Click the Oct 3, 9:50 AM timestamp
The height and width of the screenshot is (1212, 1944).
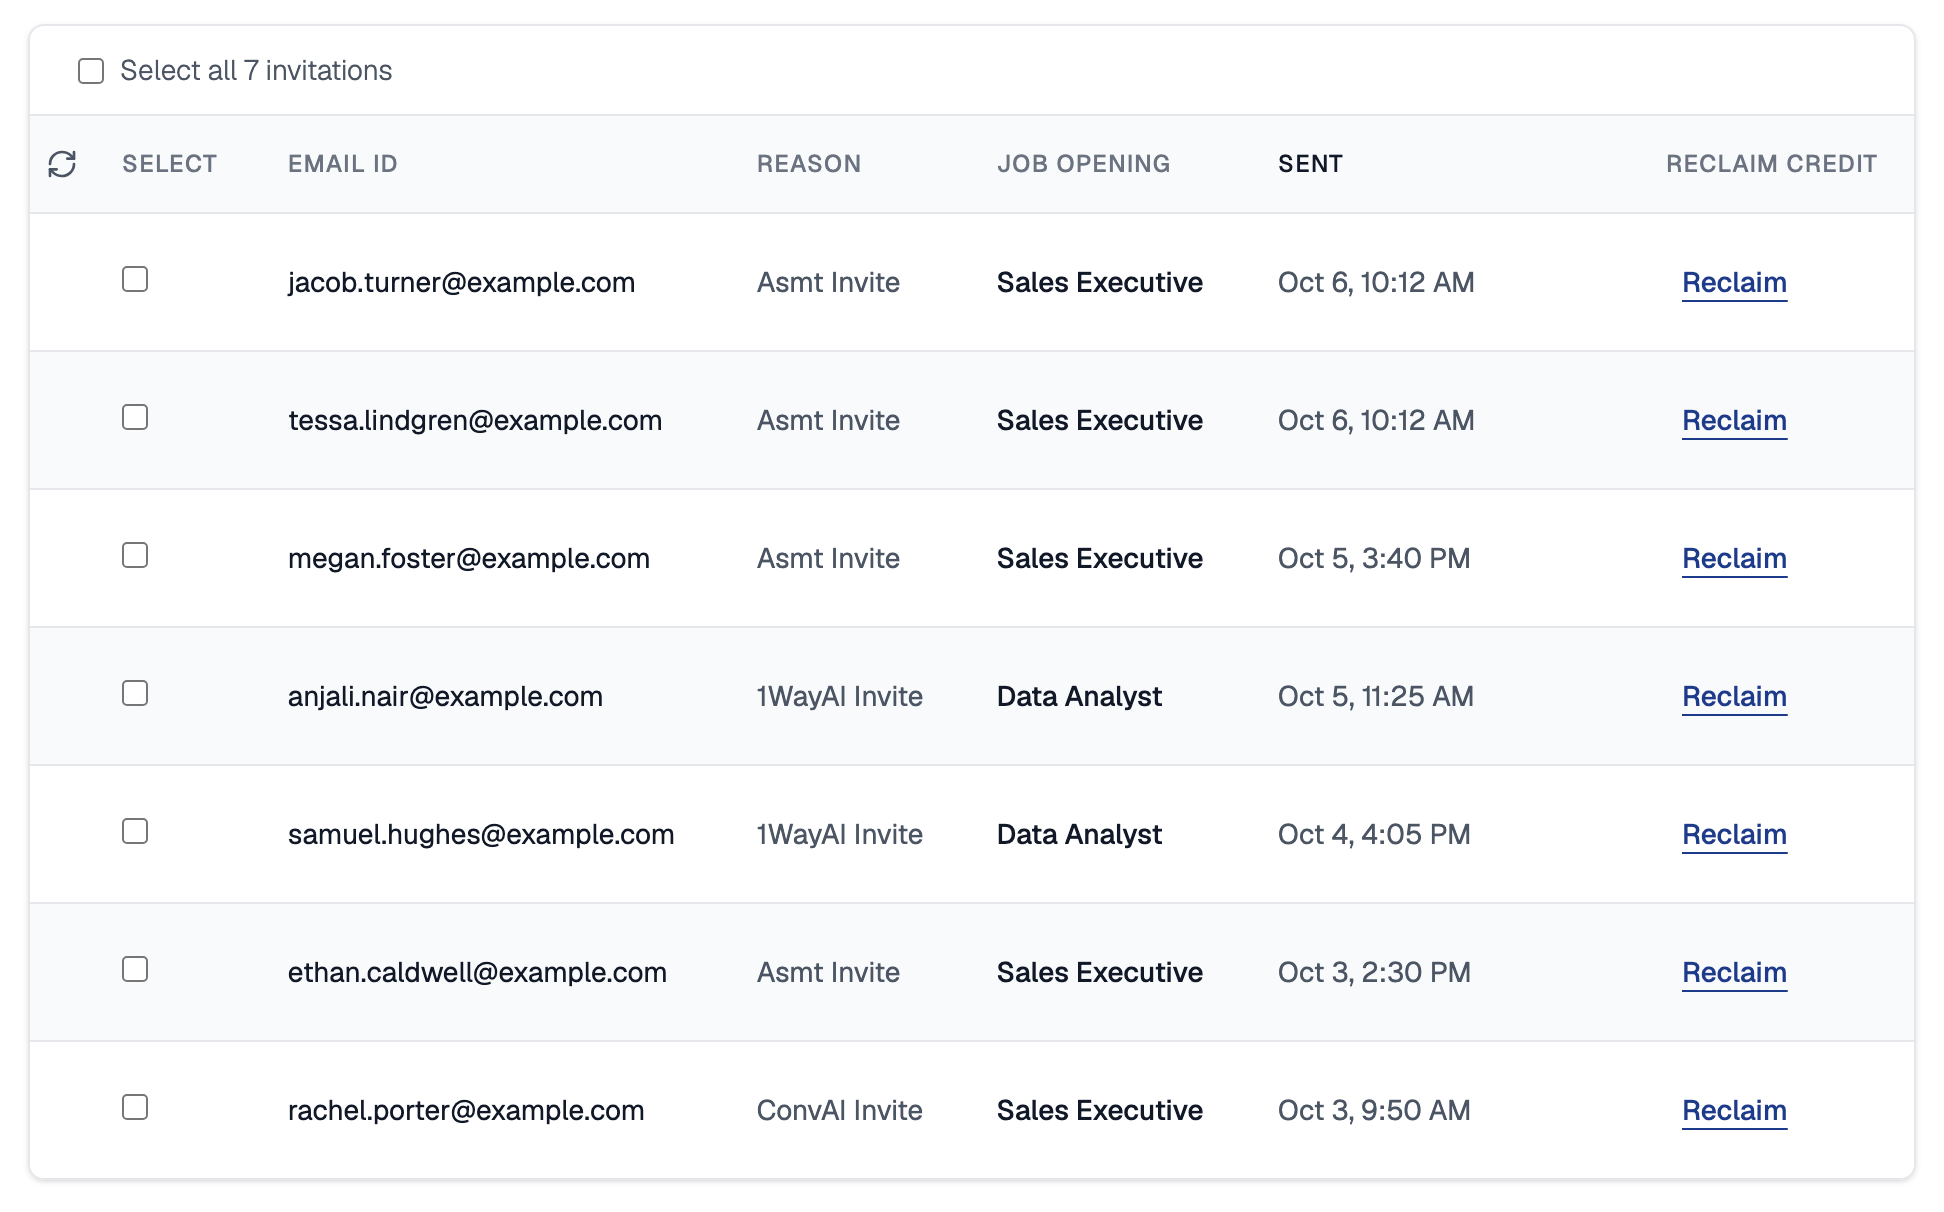(x=1374, y=1111)
